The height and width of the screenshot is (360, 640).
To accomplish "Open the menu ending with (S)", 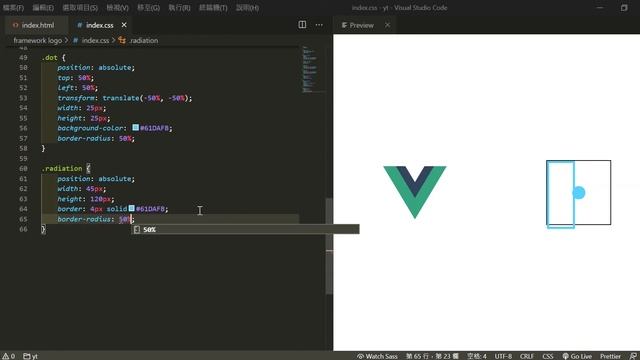I will pyautogui.click(x=80, y=8).
